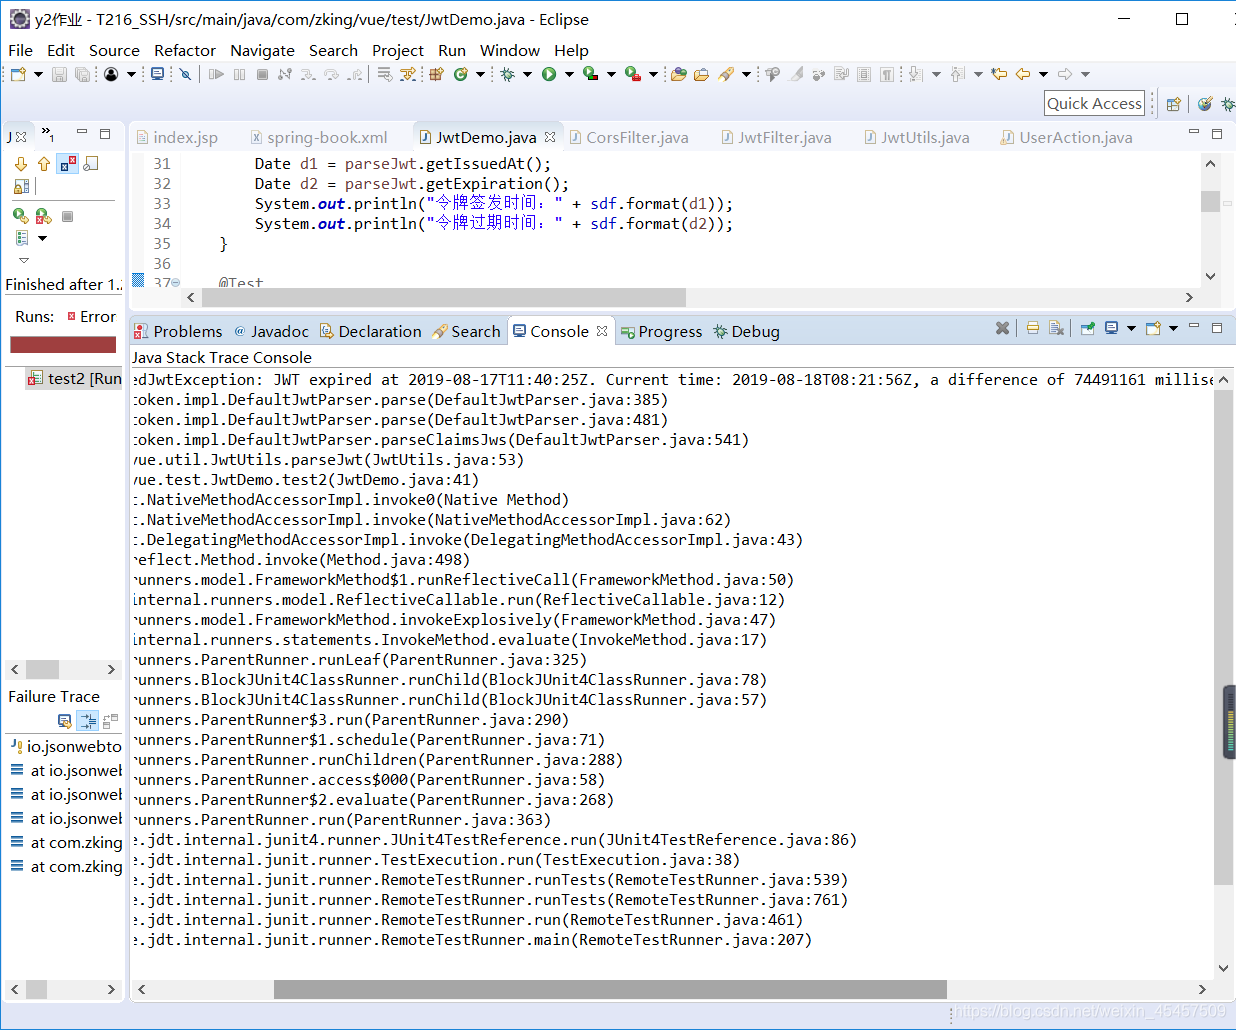Click the Back navigation arrow icon

click(1022, 74)
